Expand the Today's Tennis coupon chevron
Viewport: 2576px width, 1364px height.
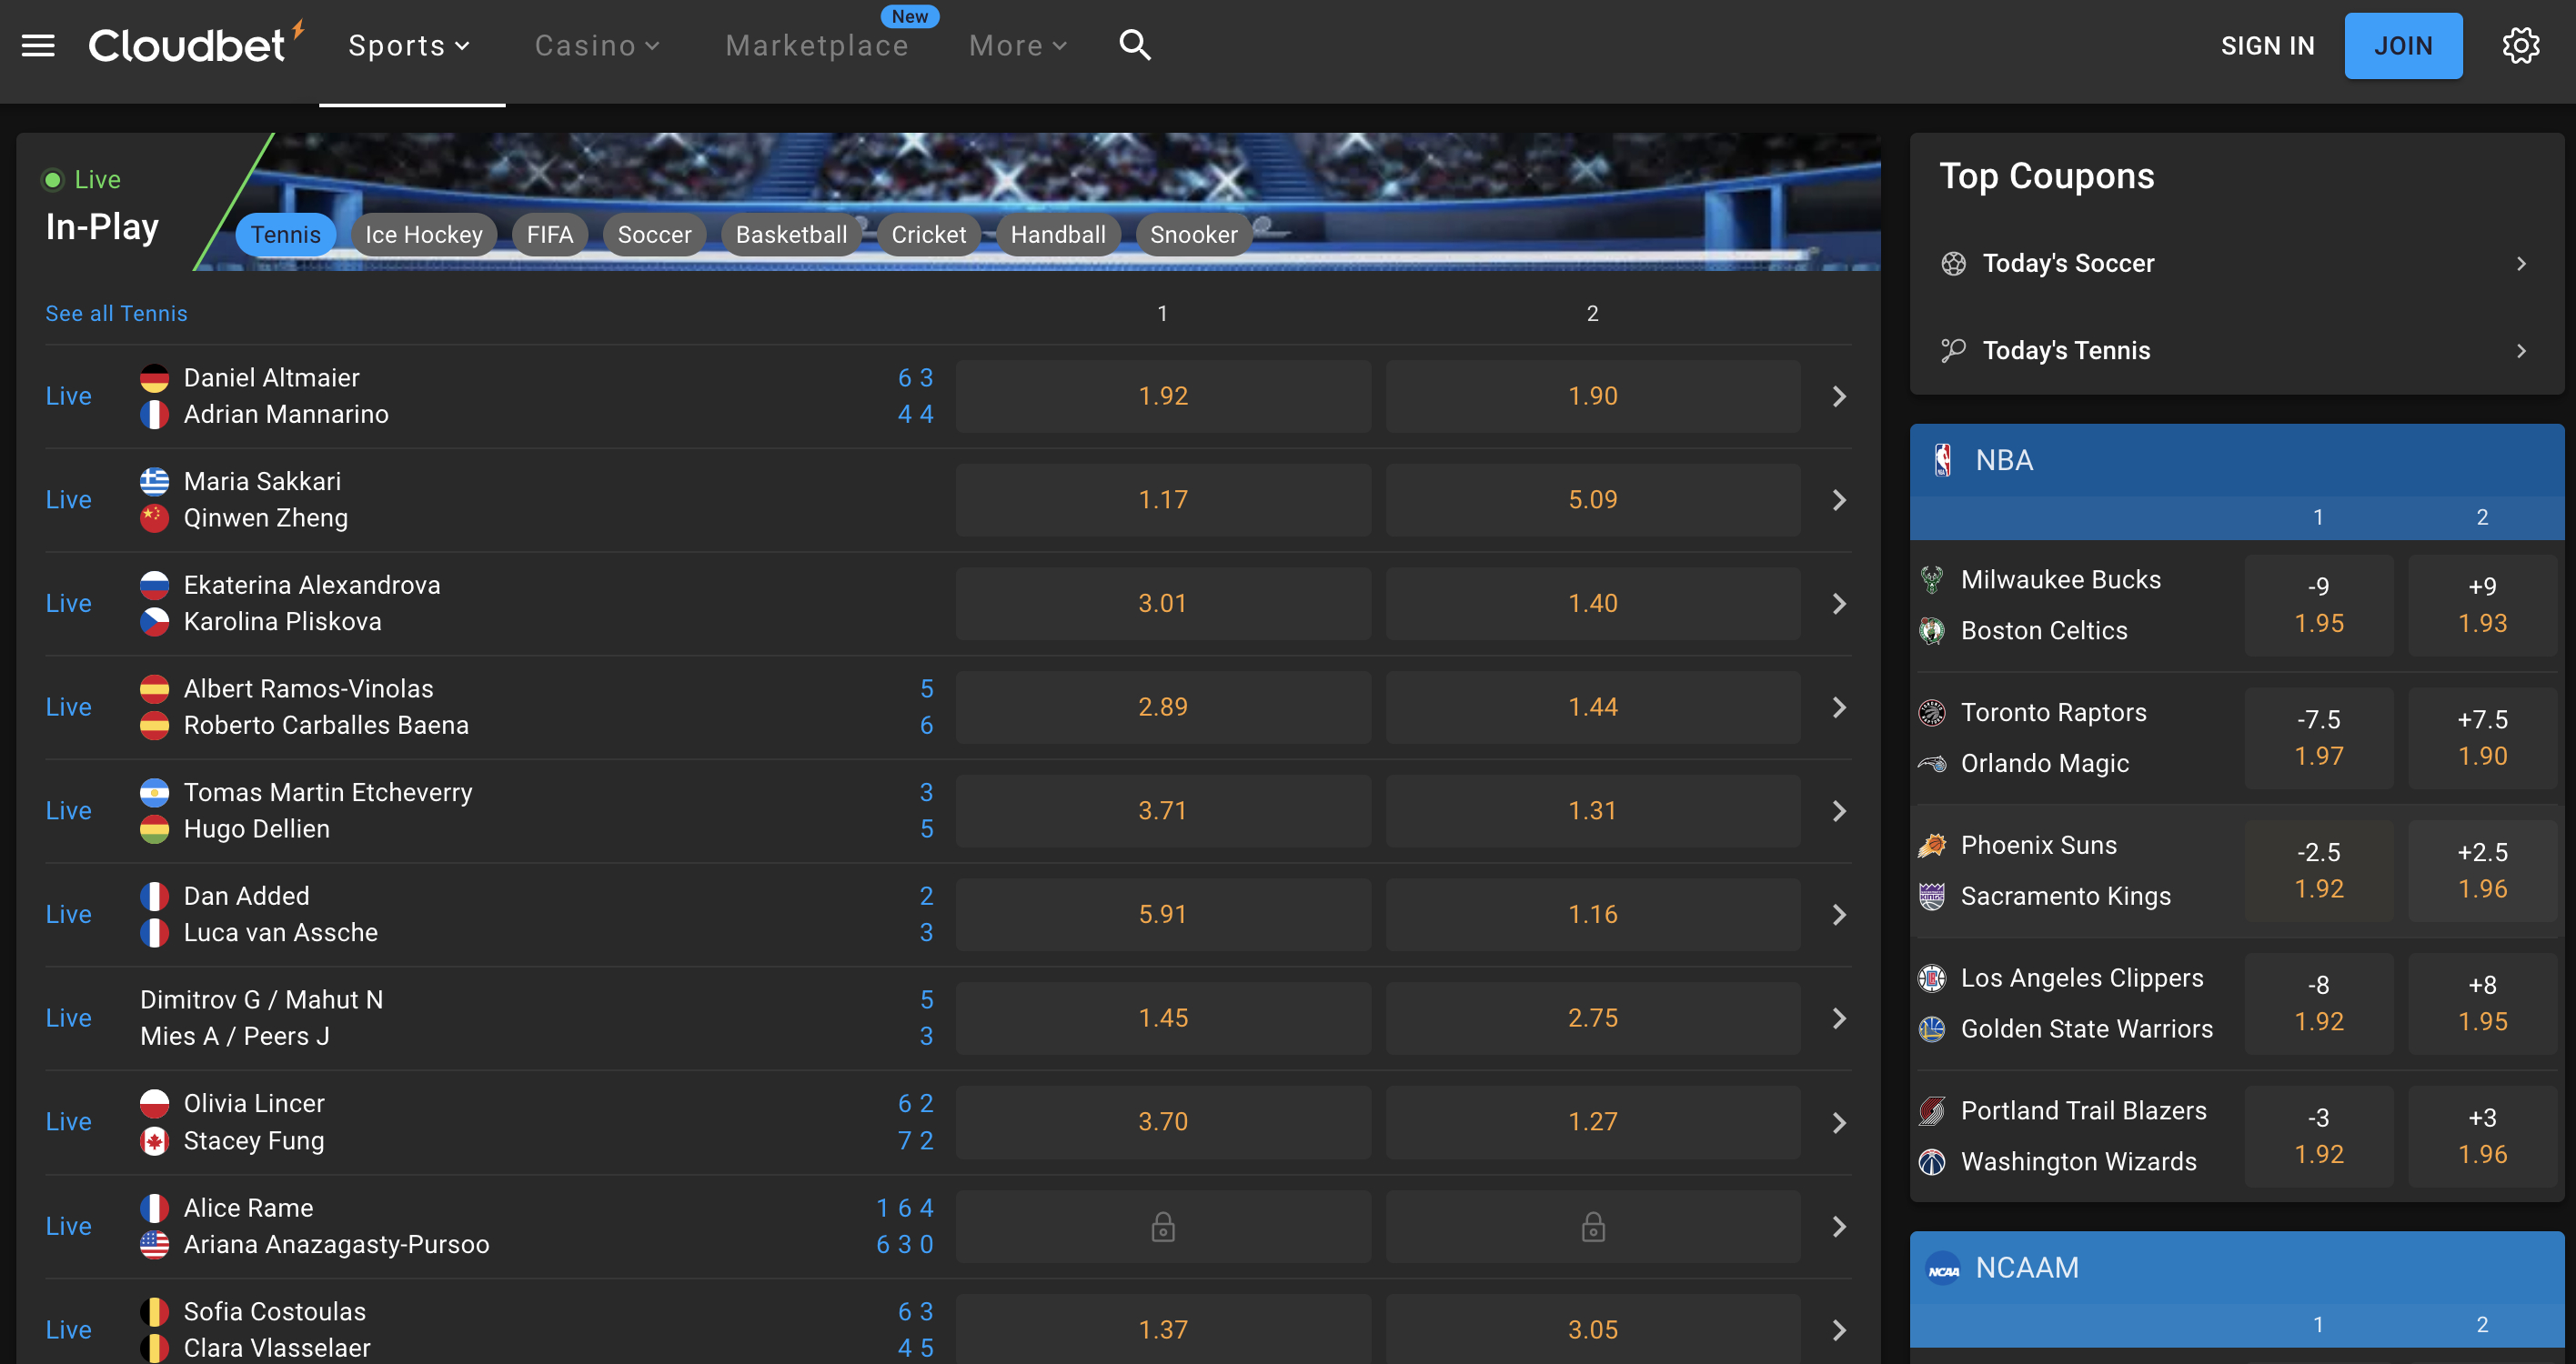tap(2521, 351)
